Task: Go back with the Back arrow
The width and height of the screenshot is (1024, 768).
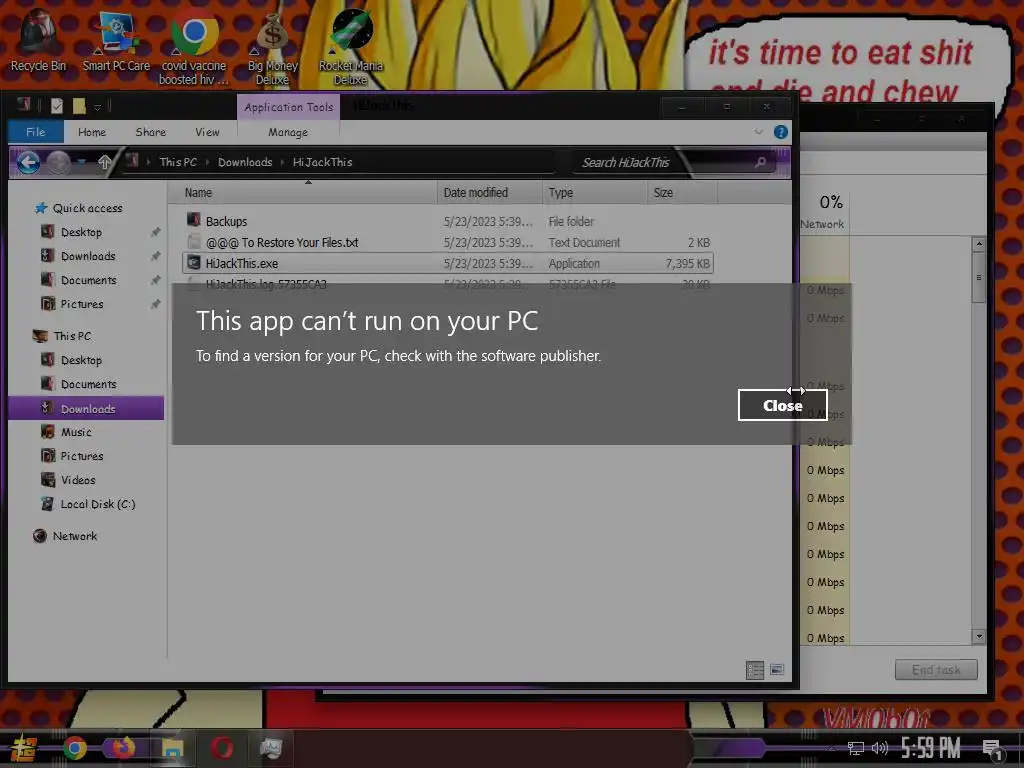Action: pyautogui.click(x=28, y=162)
